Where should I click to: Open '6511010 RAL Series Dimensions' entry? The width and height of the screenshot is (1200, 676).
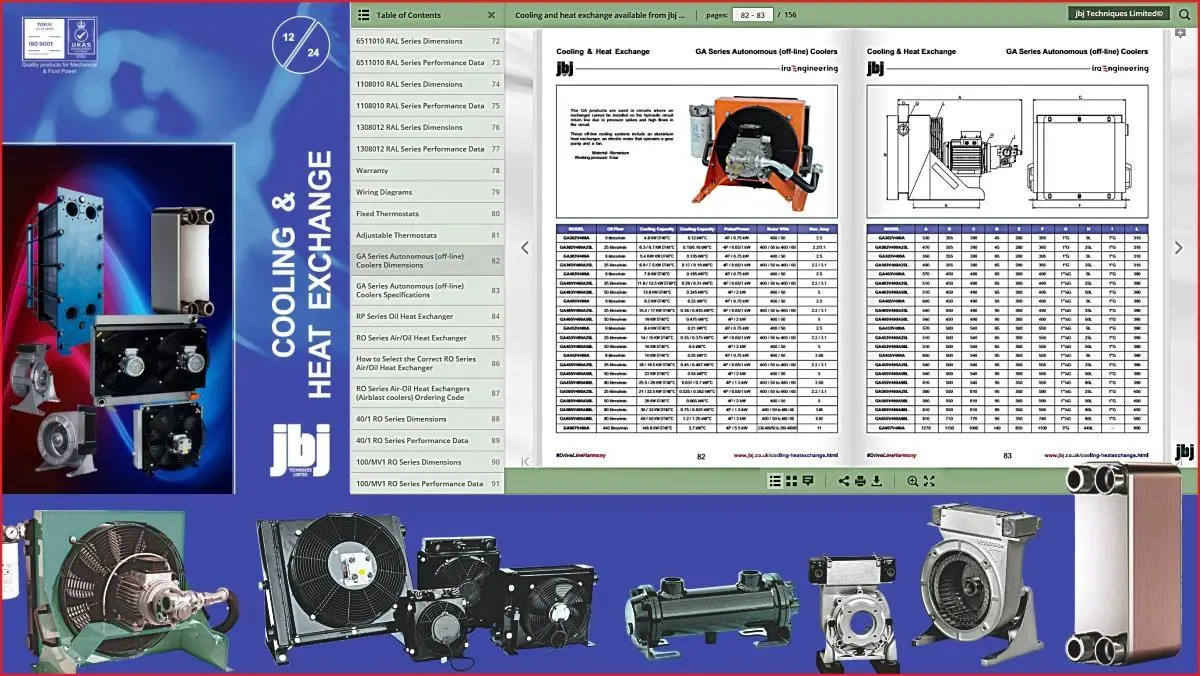click(427, 41)
